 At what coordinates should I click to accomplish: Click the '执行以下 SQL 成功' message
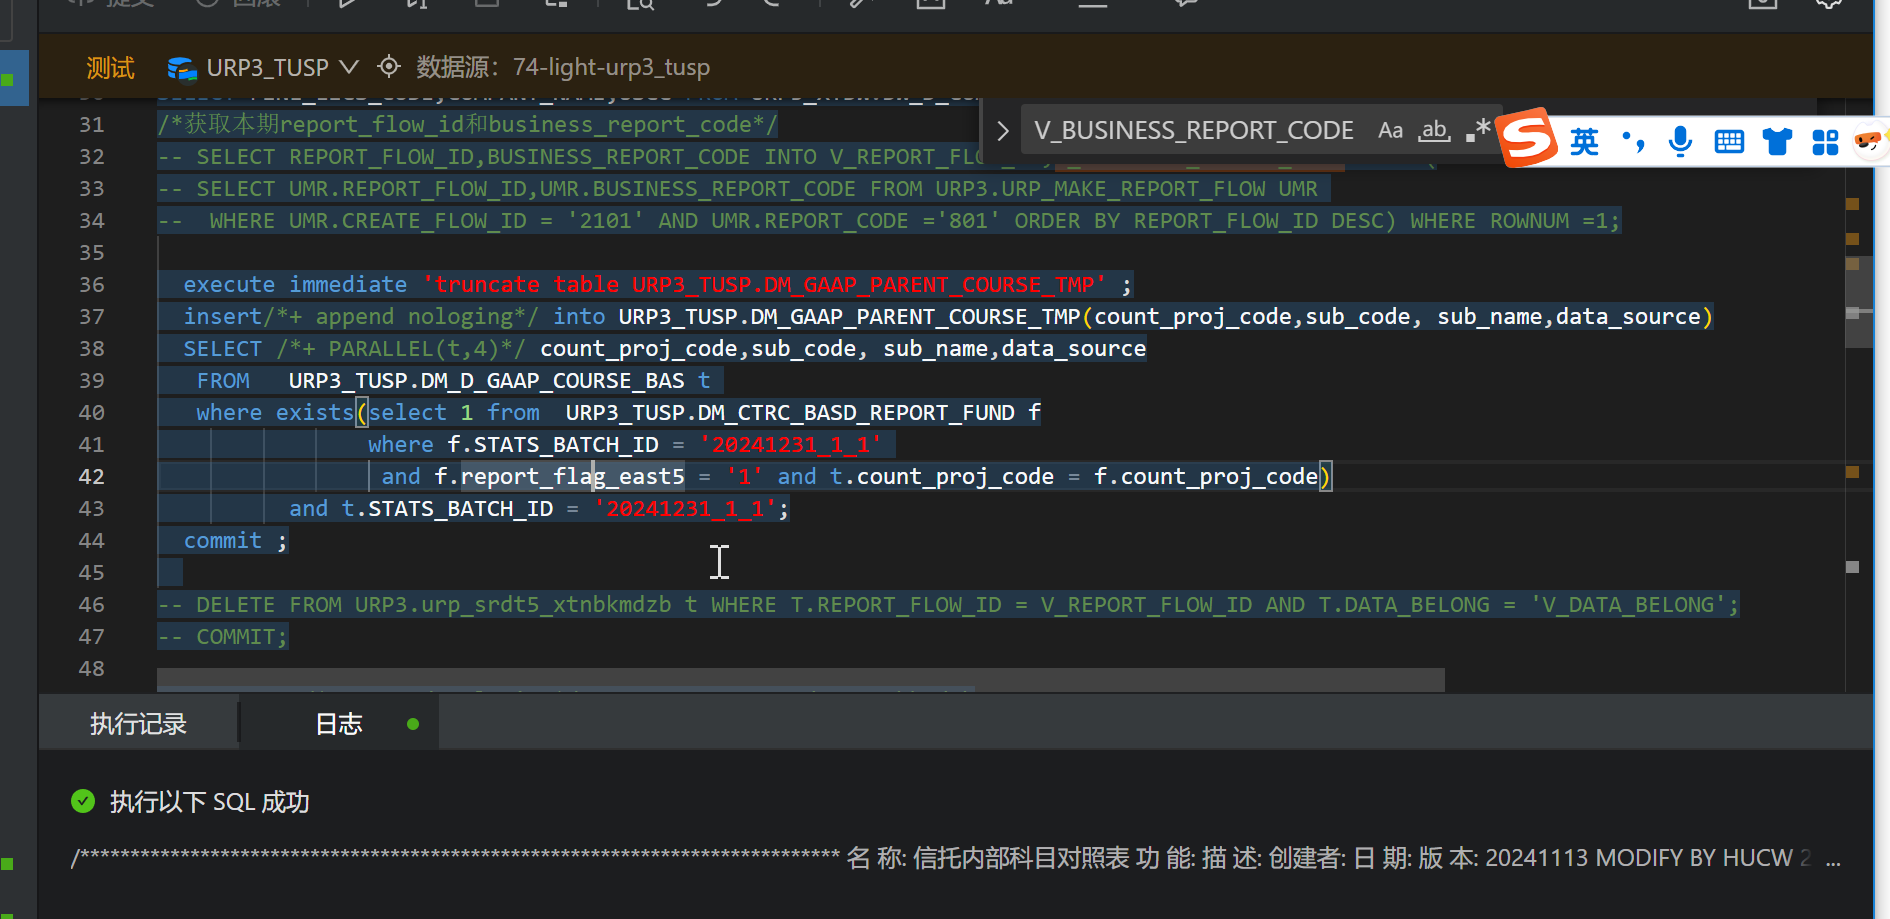tap(210, 802)
